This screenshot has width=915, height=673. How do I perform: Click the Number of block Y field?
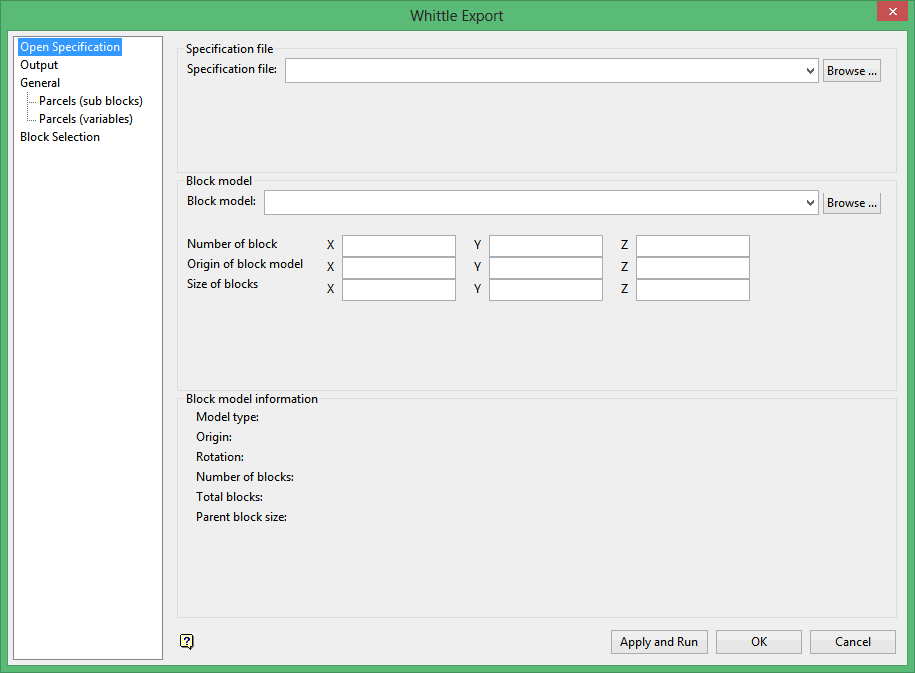[546, 246]
